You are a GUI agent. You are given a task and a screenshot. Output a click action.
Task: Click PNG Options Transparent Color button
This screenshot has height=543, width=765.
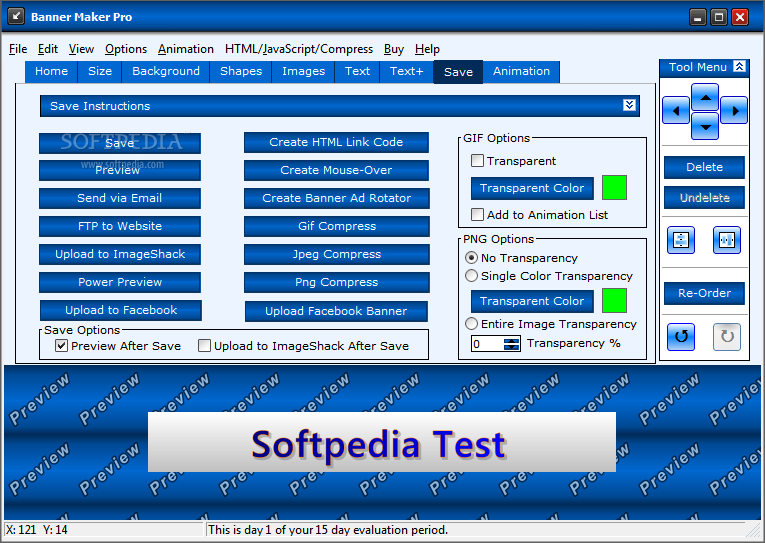(x=532, y=301)
